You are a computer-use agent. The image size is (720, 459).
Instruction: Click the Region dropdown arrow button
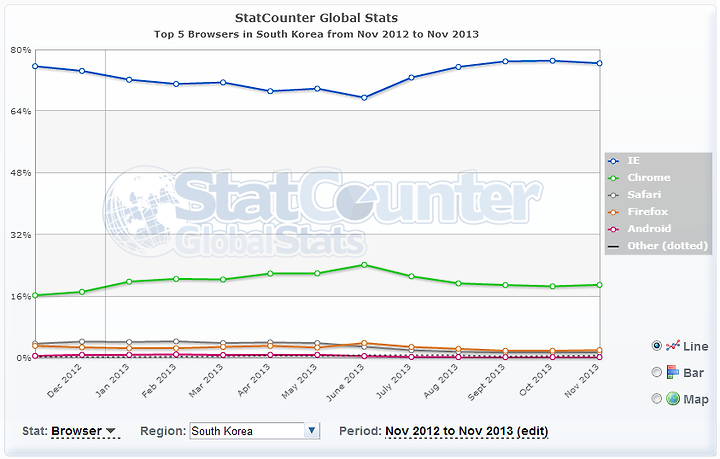(x=312, y=431)
